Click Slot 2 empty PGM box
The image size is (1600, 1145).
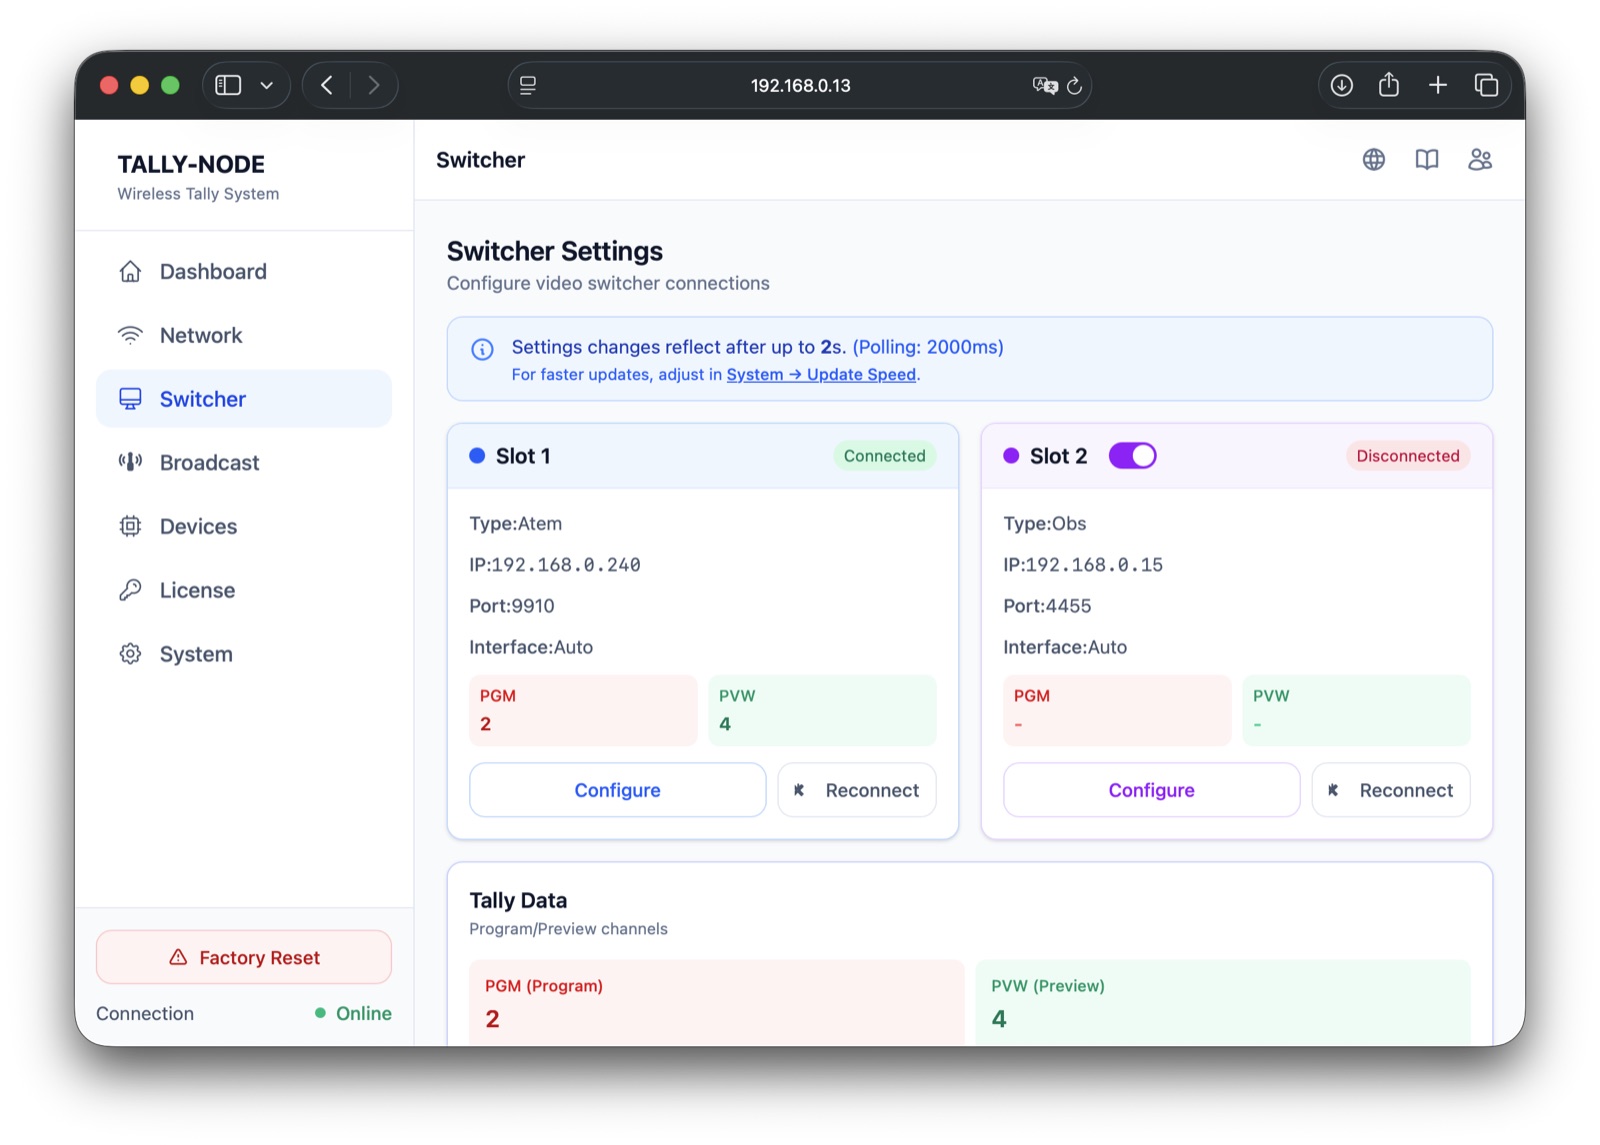[x=1117, y=710]
